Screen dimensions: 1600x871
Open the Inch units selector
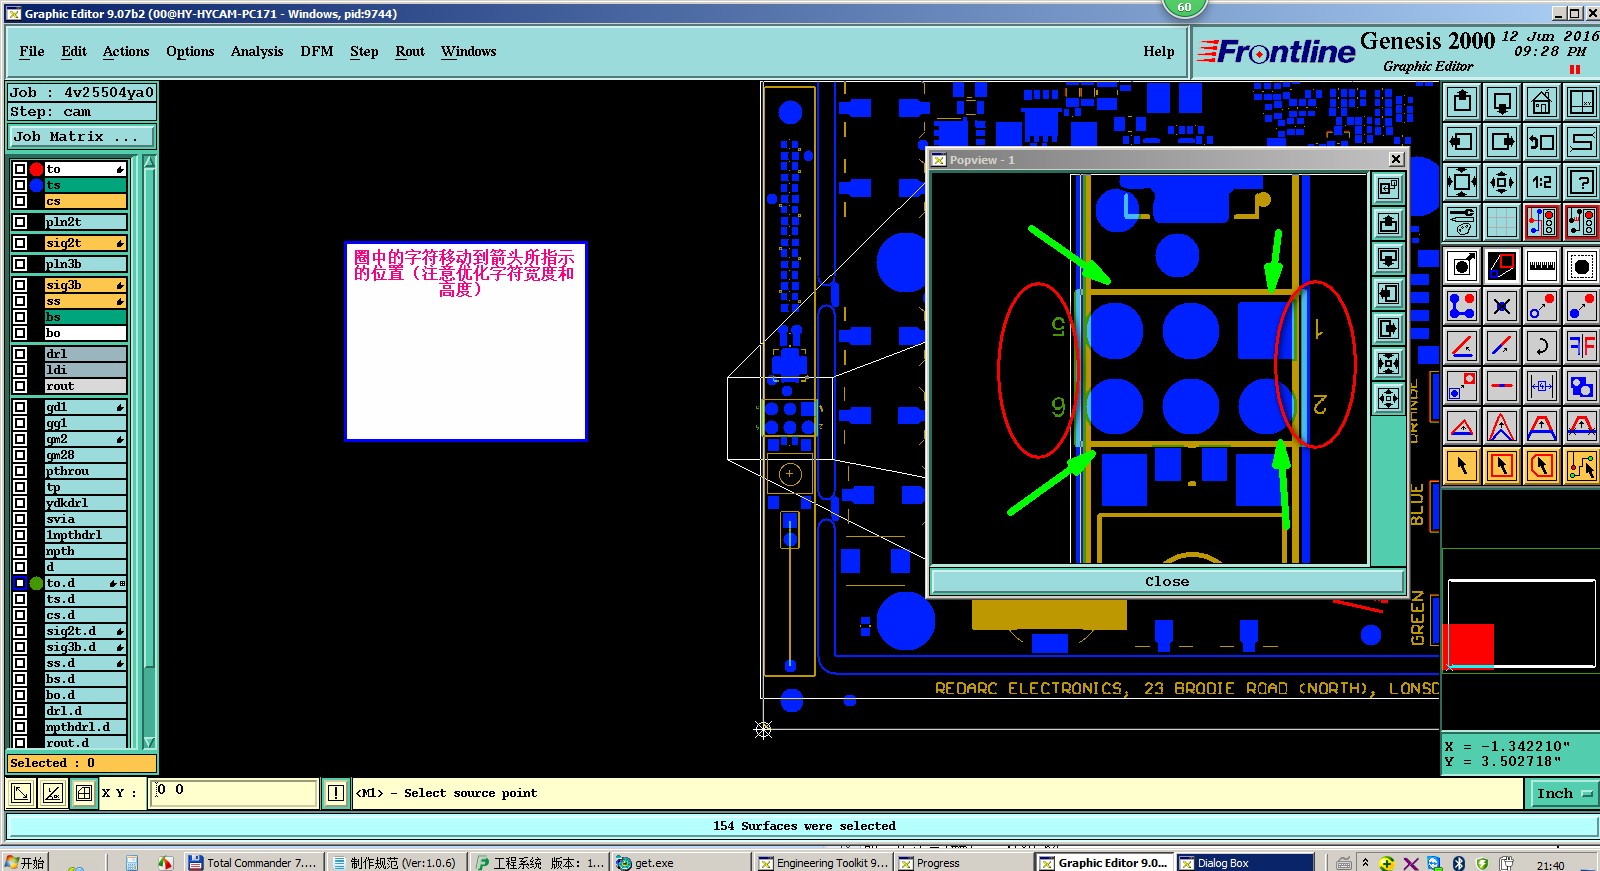[x=1563, y=793]
